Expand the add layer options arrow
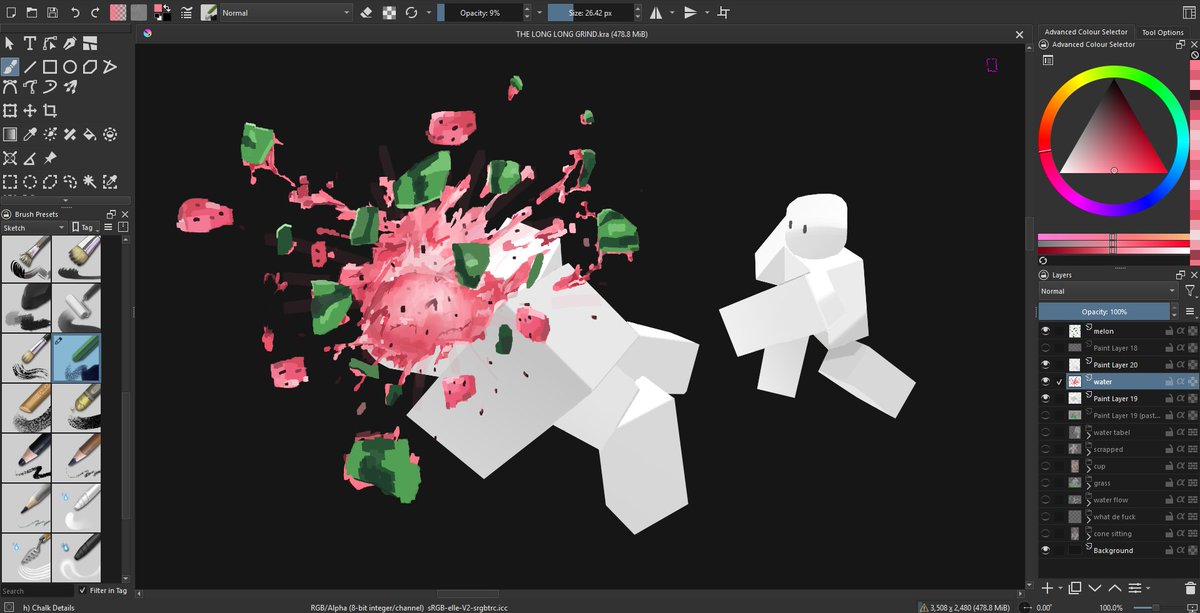 coord(1059,588)
